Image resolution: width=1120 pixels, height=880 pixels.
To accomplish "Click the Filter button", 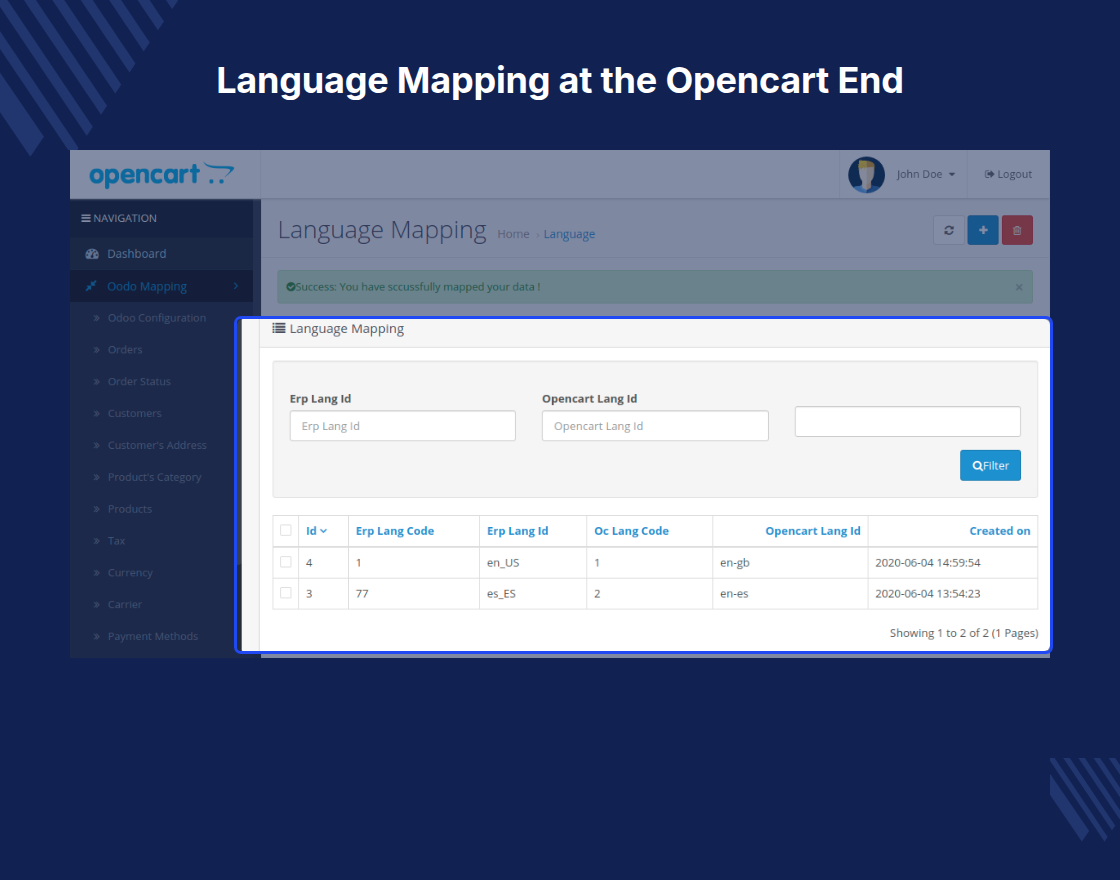I will (990, 466).
